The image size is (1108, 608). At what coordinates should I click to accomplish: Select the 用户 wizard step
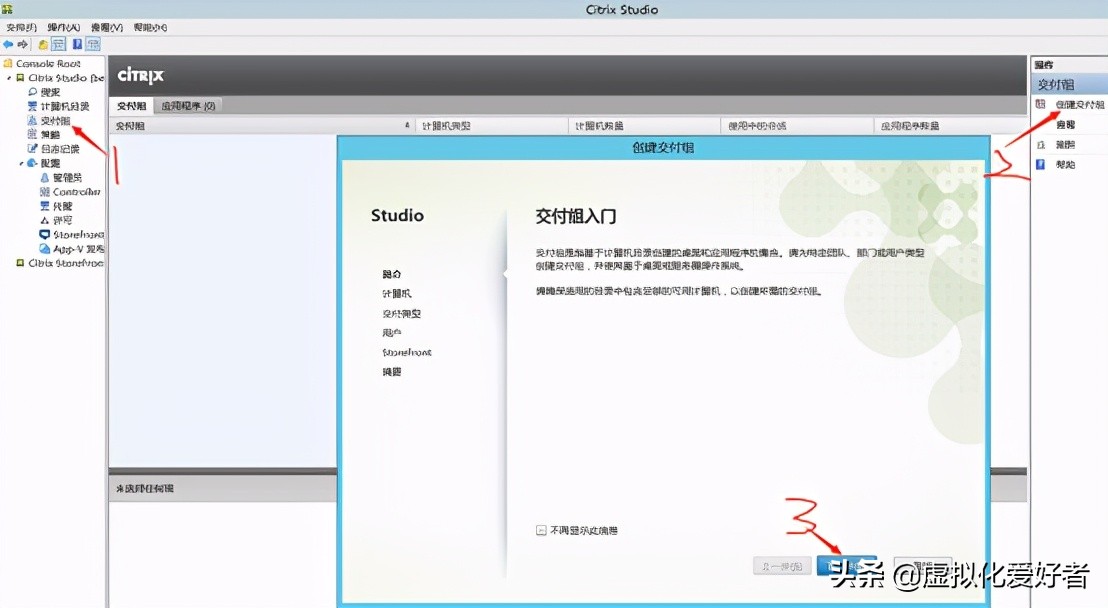point(391,333)
